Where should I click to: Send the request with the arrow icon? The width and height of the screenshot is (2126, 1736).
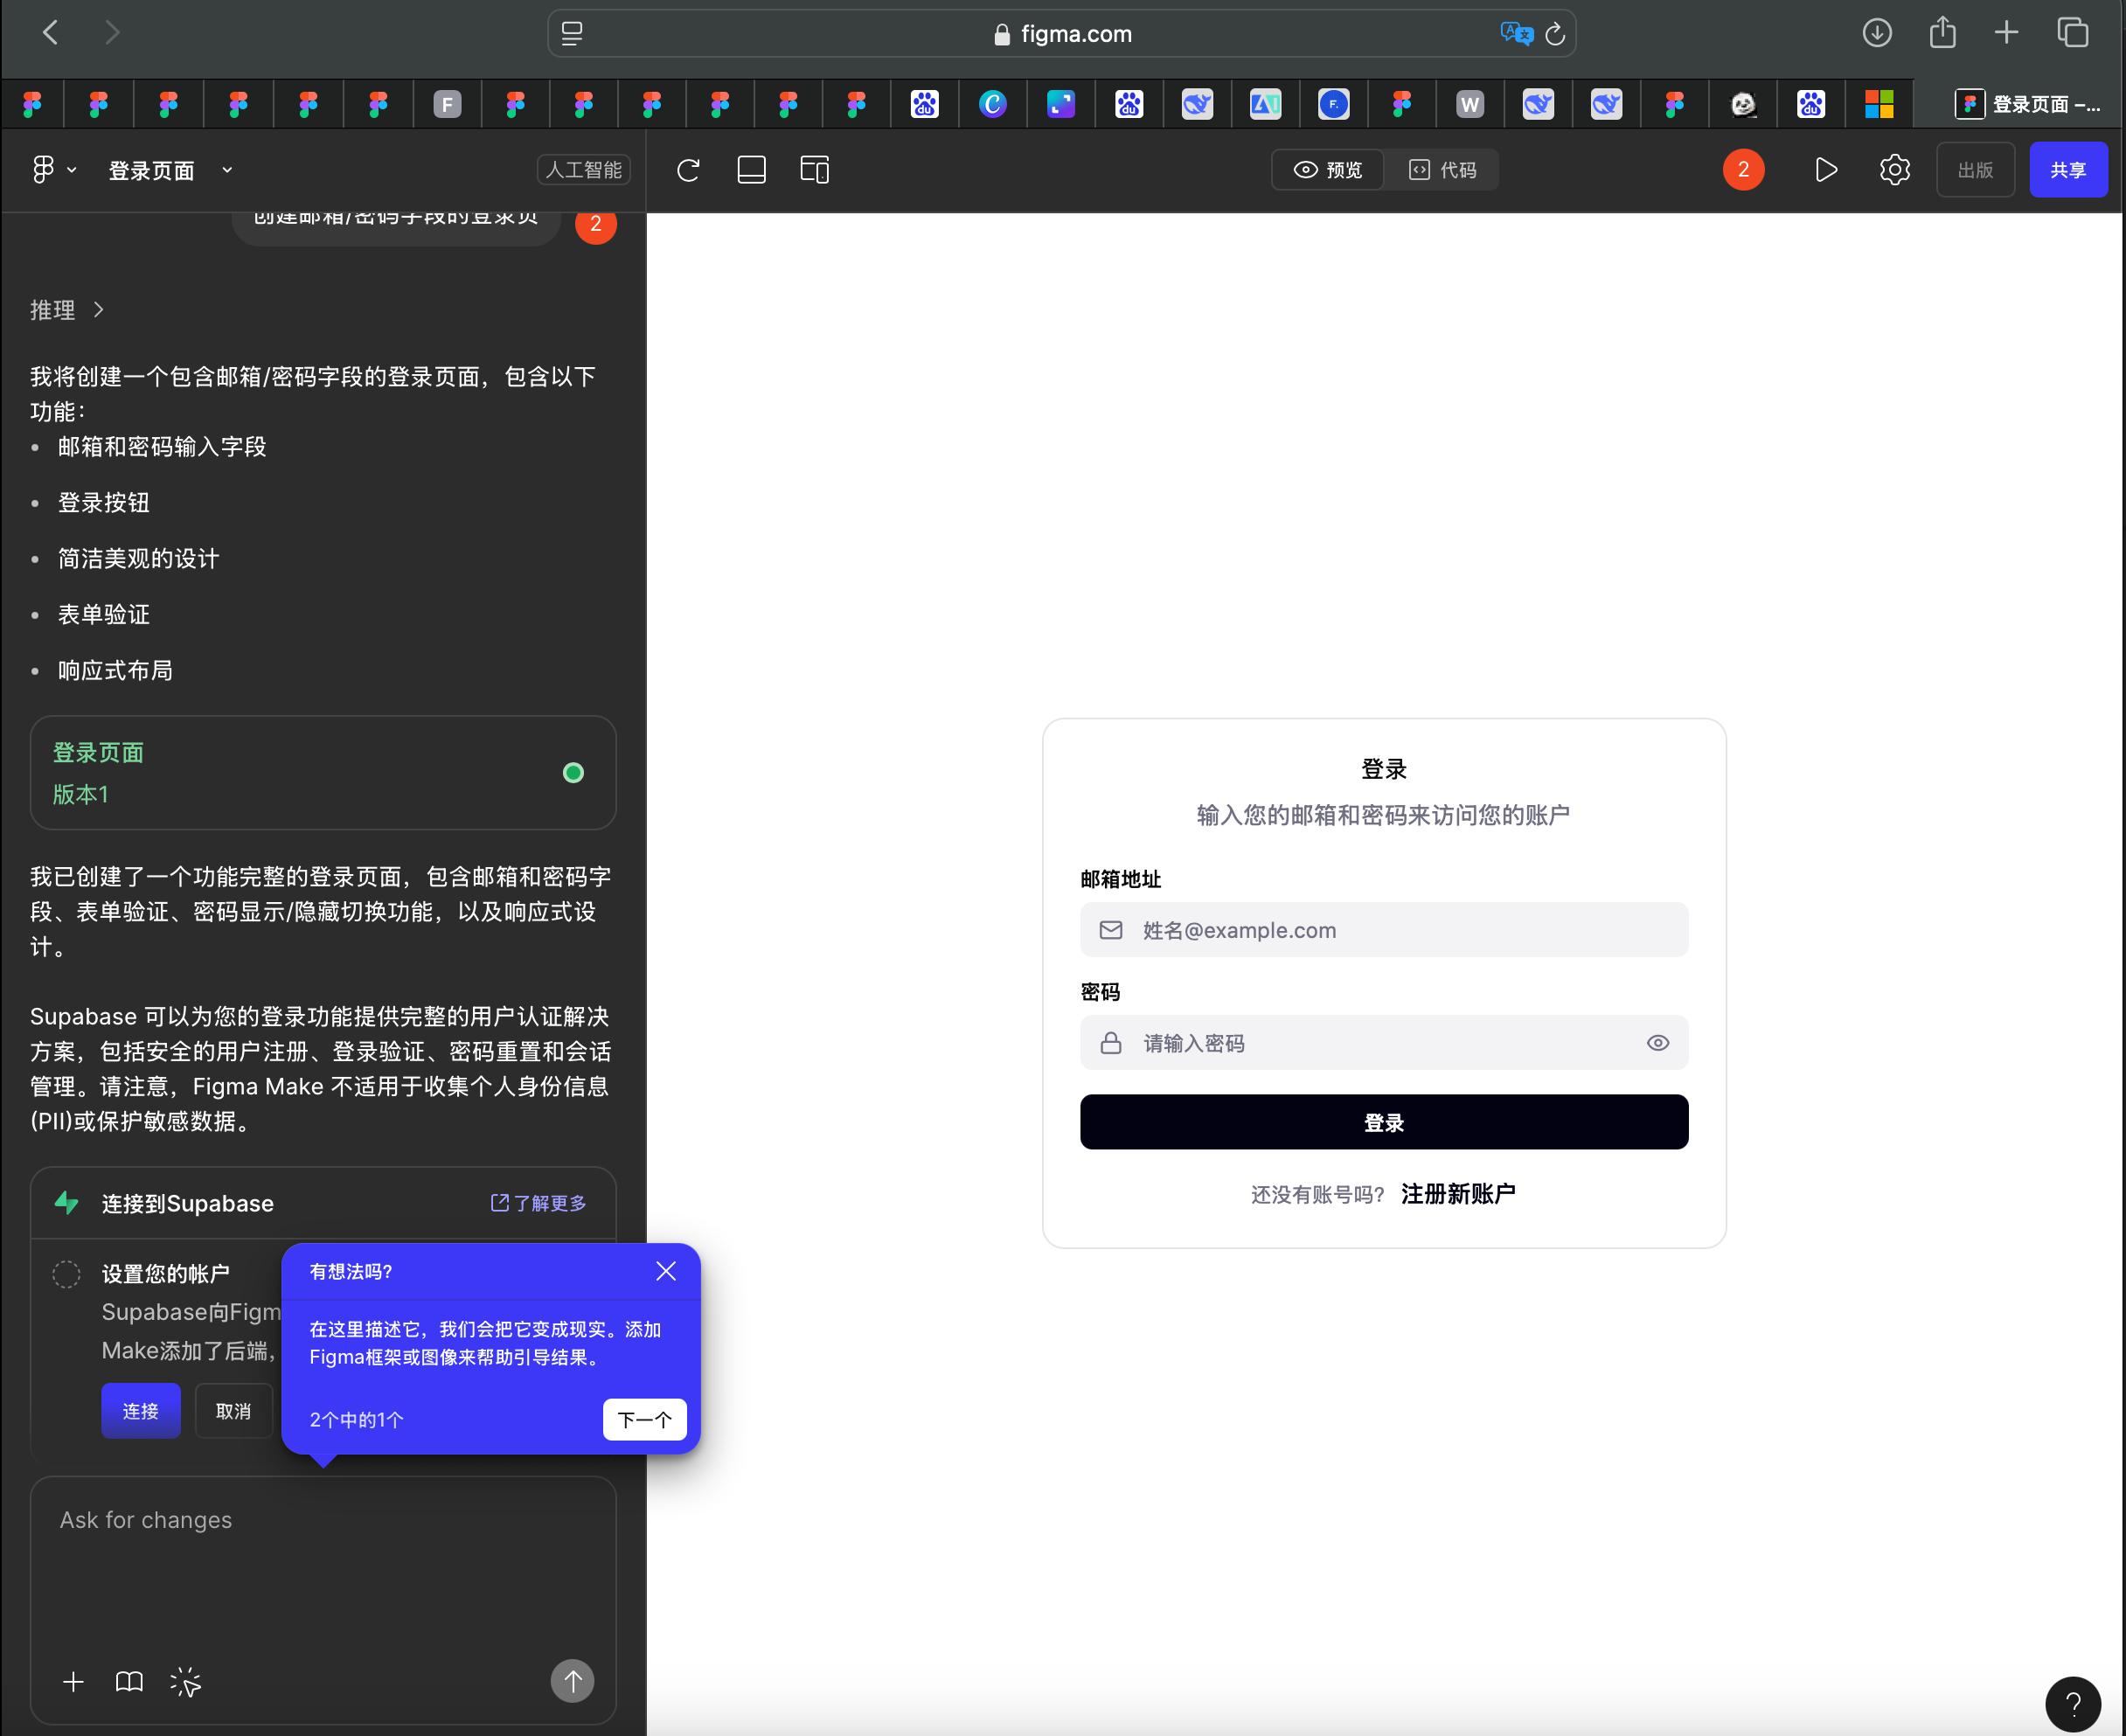point(572,1681)
